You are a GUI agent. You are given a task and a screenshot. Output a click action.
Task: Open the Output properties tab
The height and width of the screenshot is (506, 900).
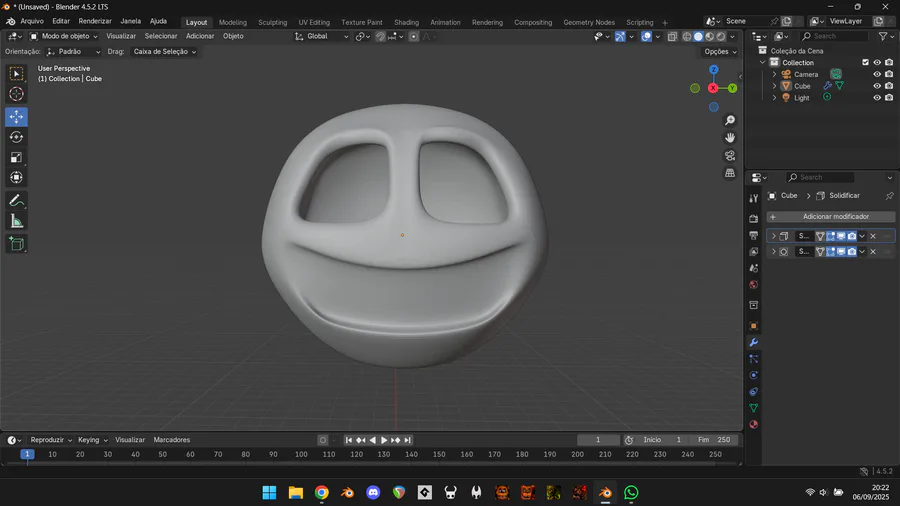coord(754,235)
